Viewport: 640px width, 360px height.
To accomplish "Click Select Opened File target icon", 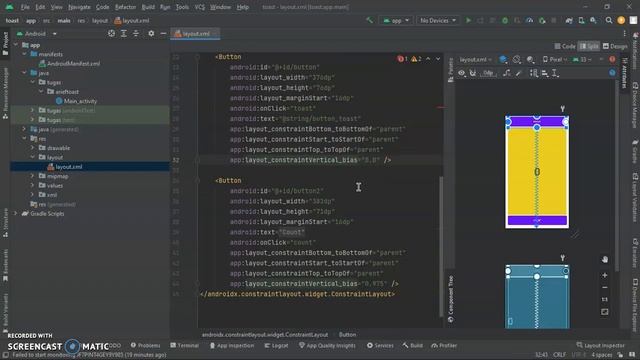I will (111, 33).
